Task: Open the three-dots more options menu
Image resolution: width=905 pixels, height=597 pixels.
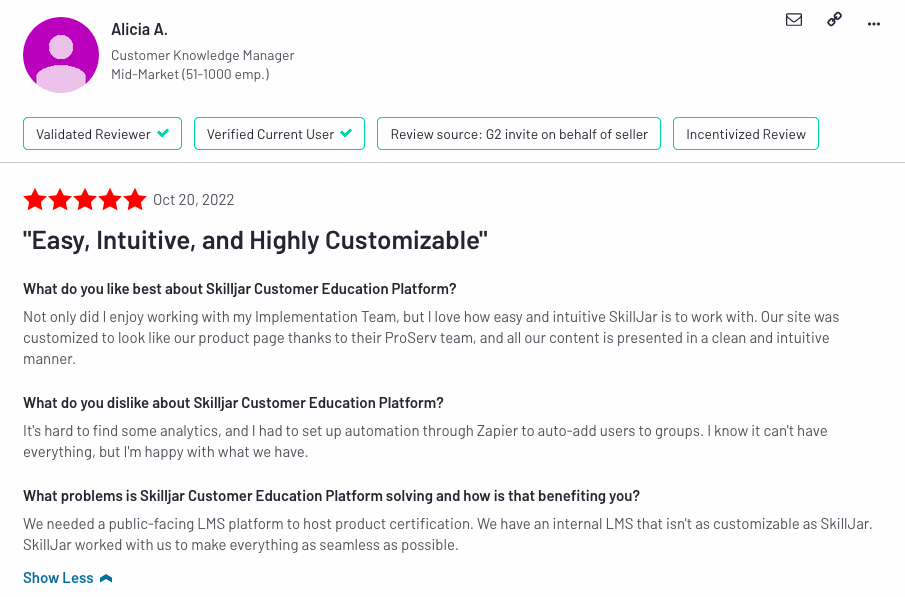Action: point(874,24)
